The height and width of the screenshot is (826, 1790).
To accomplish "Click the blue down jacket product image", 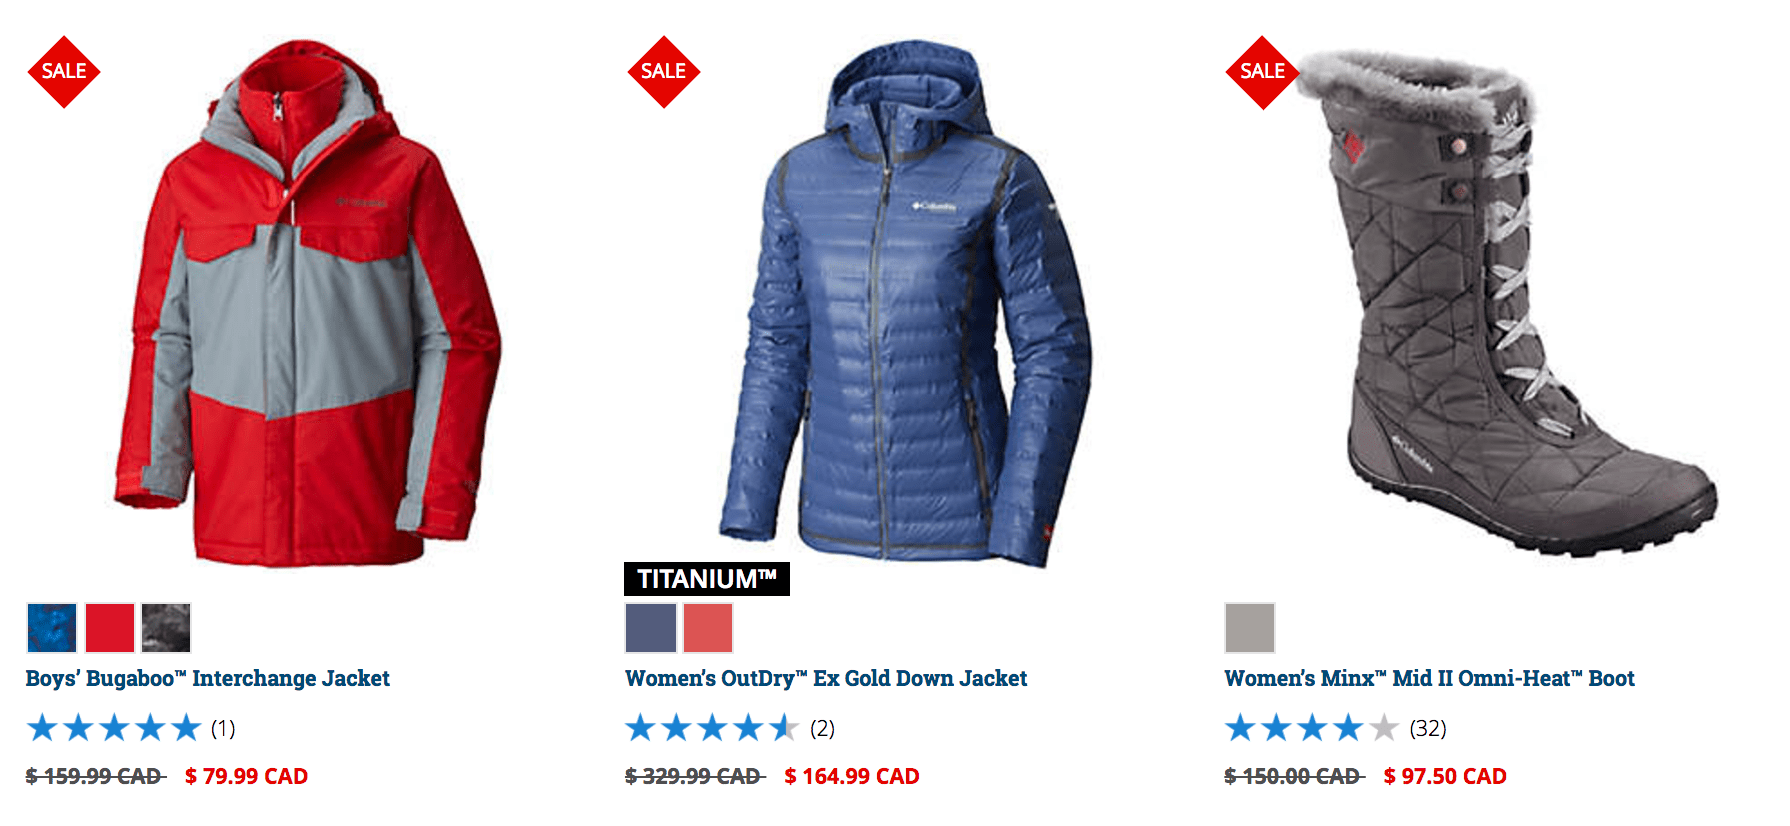I will point(905,303).
